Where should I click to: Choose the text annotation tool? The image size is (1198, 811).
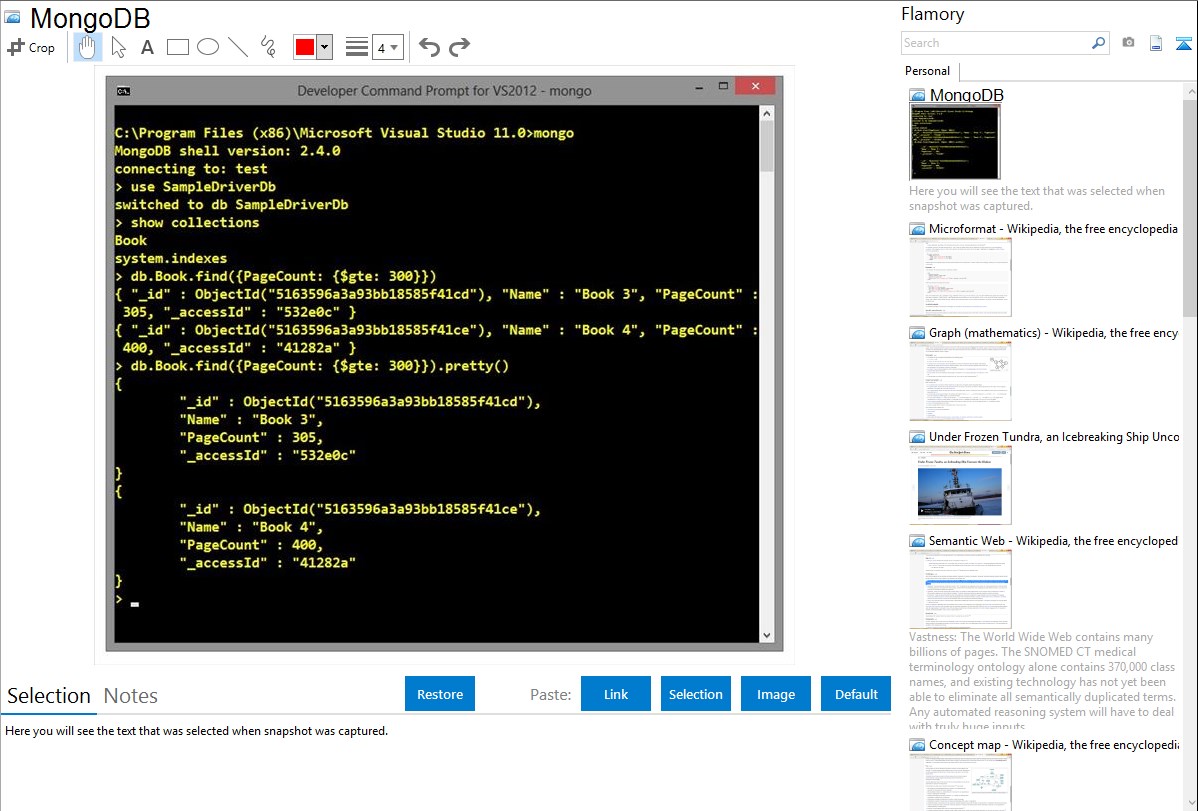147,47
